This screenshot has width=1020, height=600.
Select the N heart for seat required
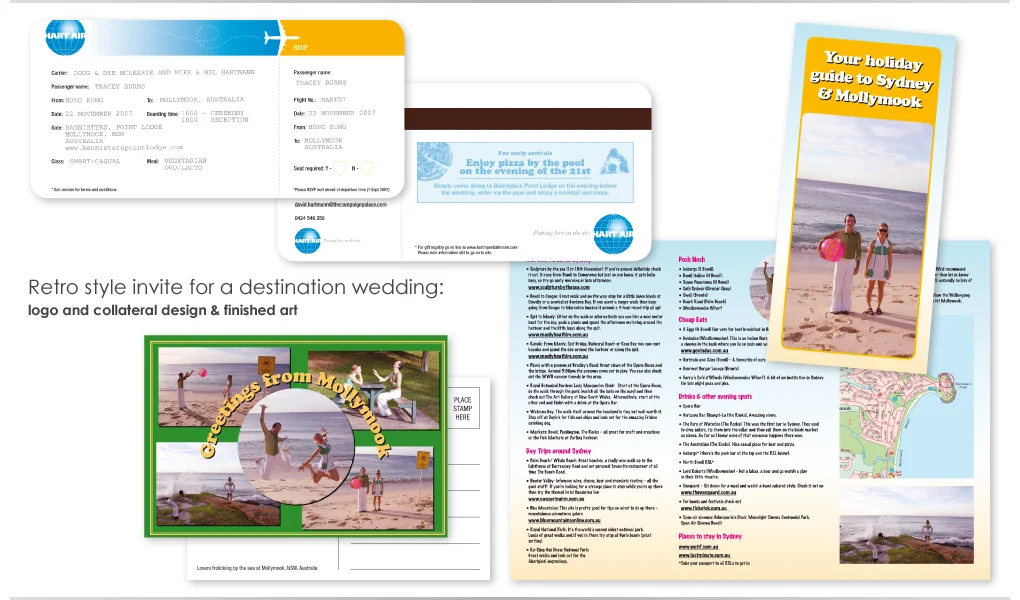[x=366, y=169]
